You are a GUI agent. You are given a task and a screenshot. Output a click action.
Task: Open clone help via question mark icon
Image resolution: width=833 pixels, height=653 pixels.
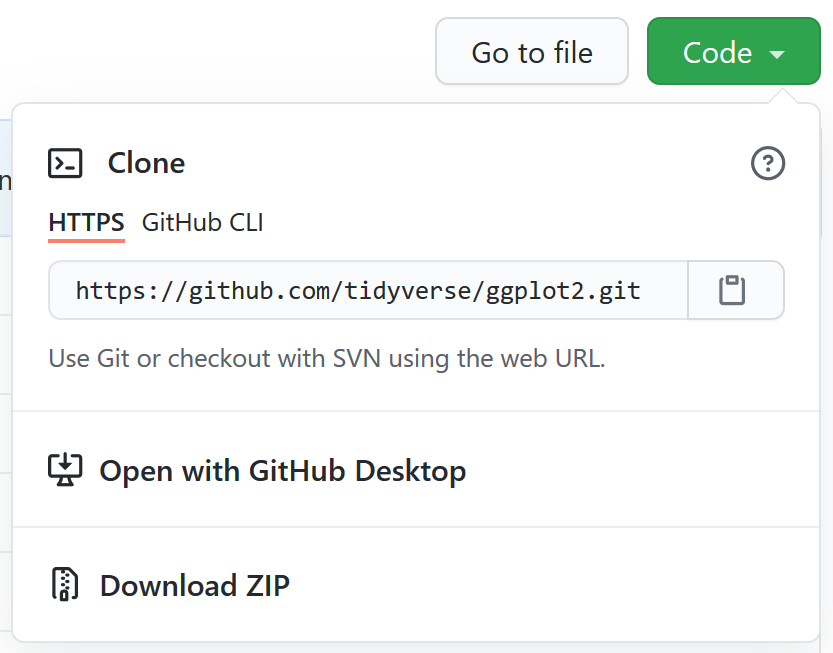click(x=768, y=163)
